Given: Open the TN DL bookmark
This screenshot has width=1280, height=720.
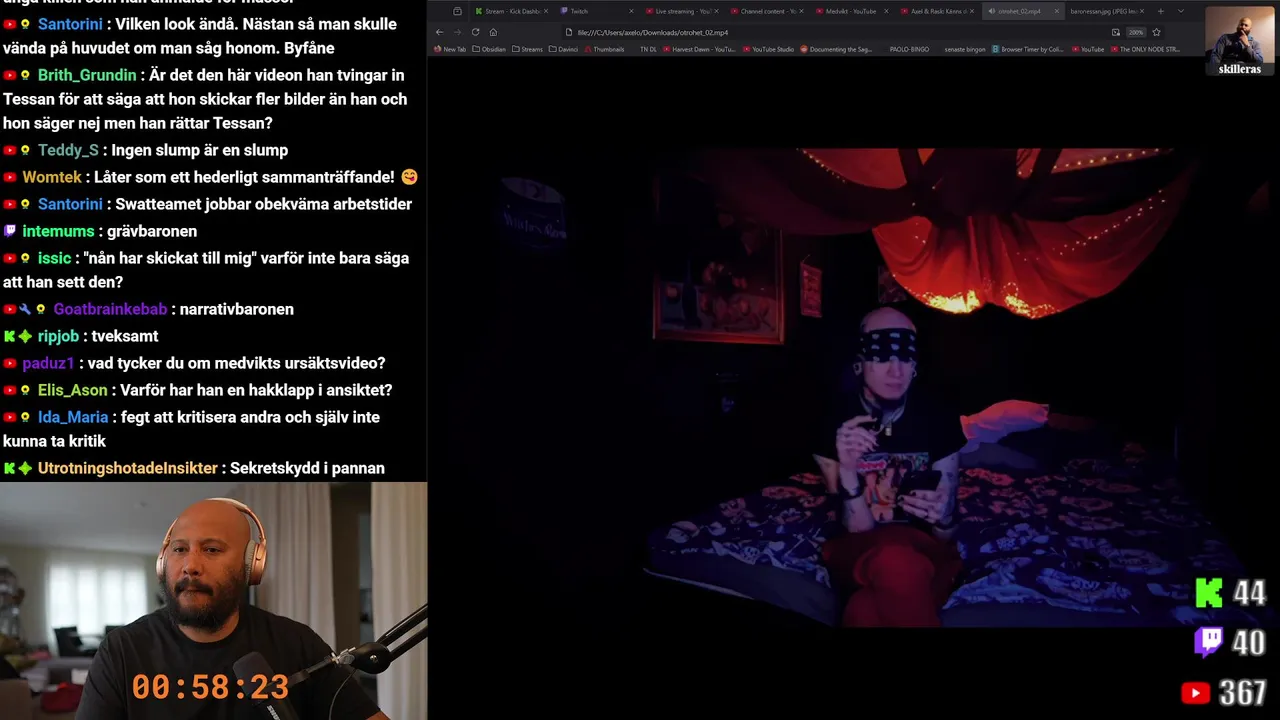Looking at the screenshot, I should (648, 49).
